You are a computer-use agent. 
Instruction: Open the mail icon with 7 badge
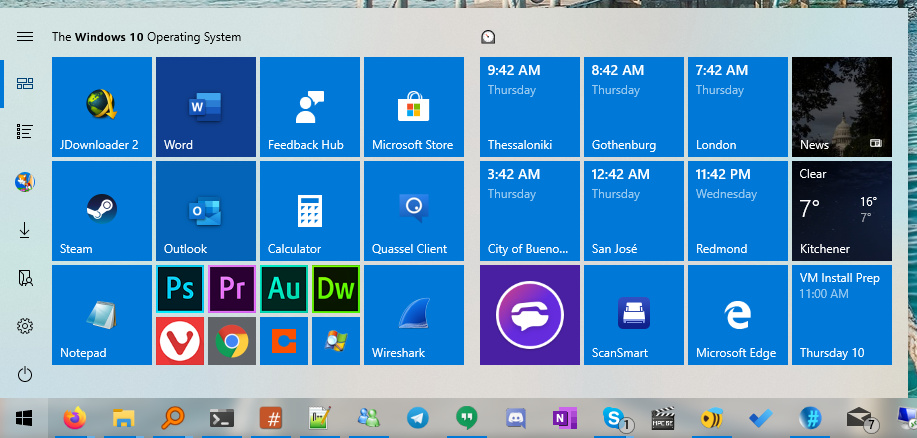[x=861, y=418]
